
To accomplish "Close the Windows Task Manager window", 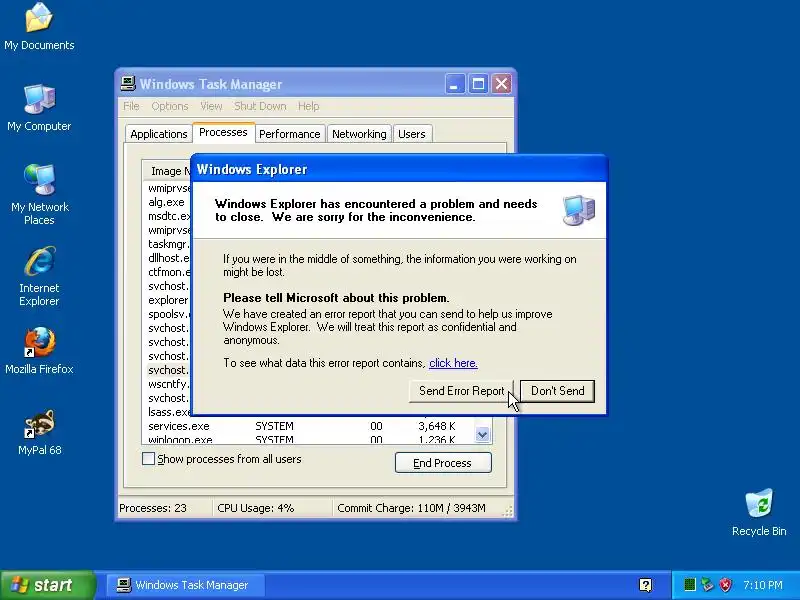I will [502, 84].
